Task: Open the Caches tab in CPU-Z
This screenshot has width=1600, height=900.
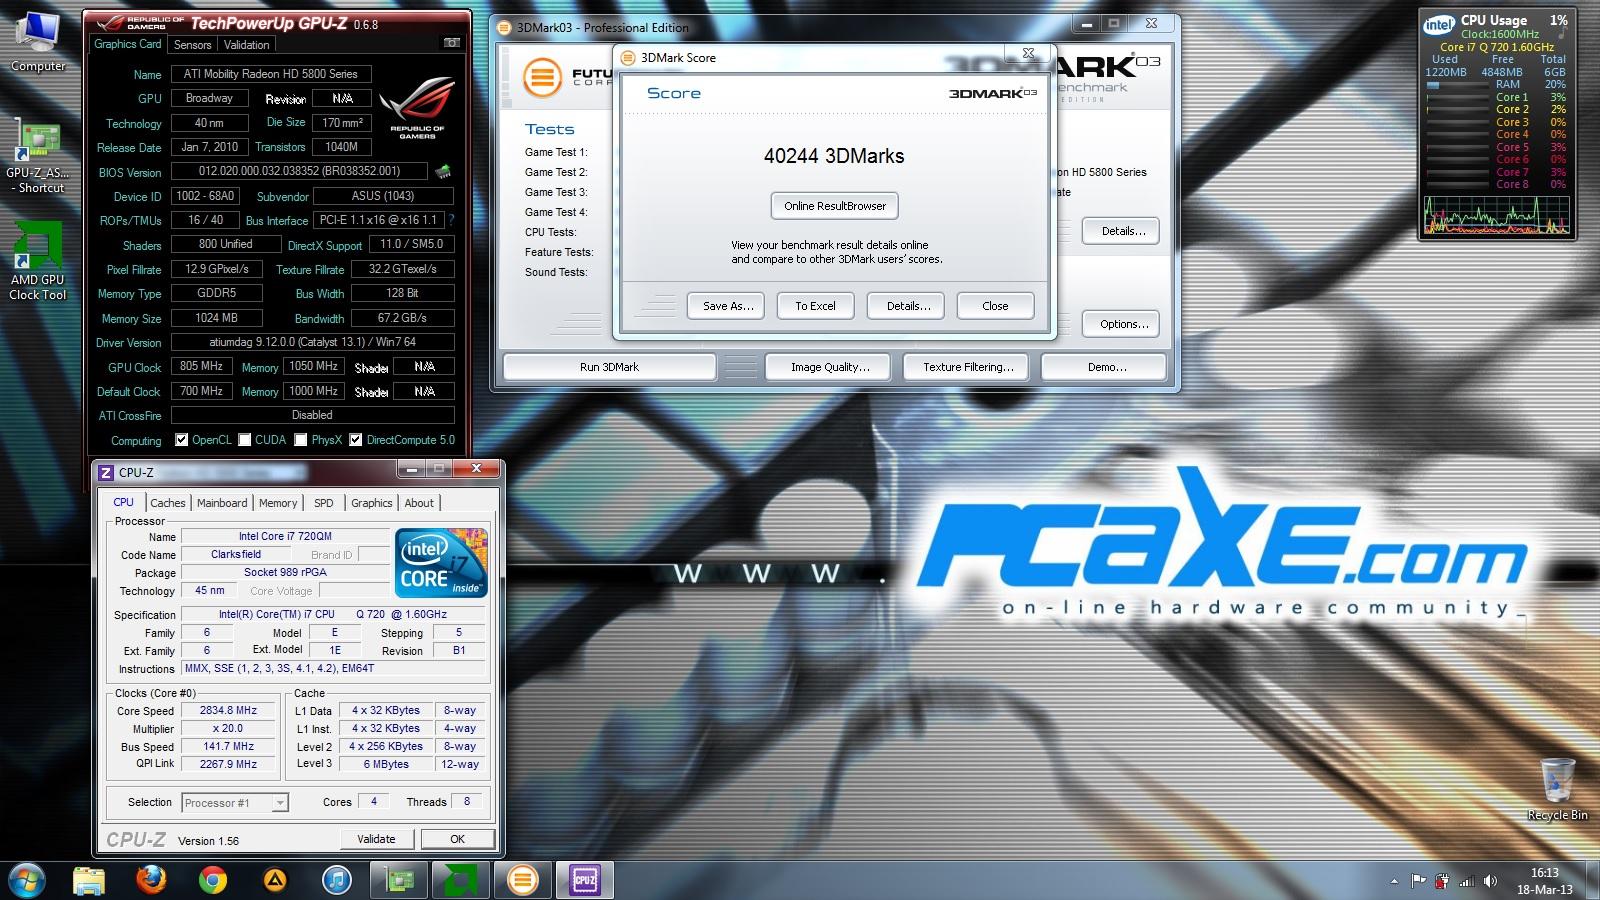Action: click(x=168, y=503)
